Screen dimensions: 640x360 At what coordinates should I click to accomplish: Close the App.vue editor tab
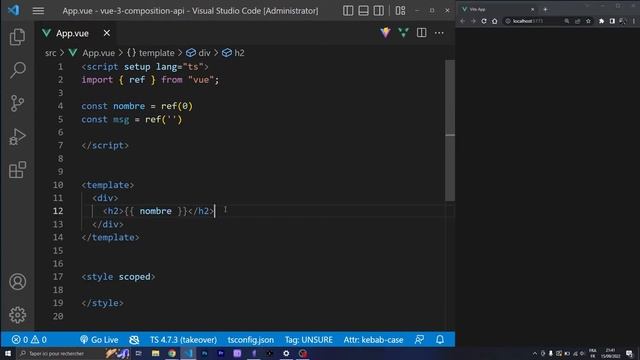[107, 33]
